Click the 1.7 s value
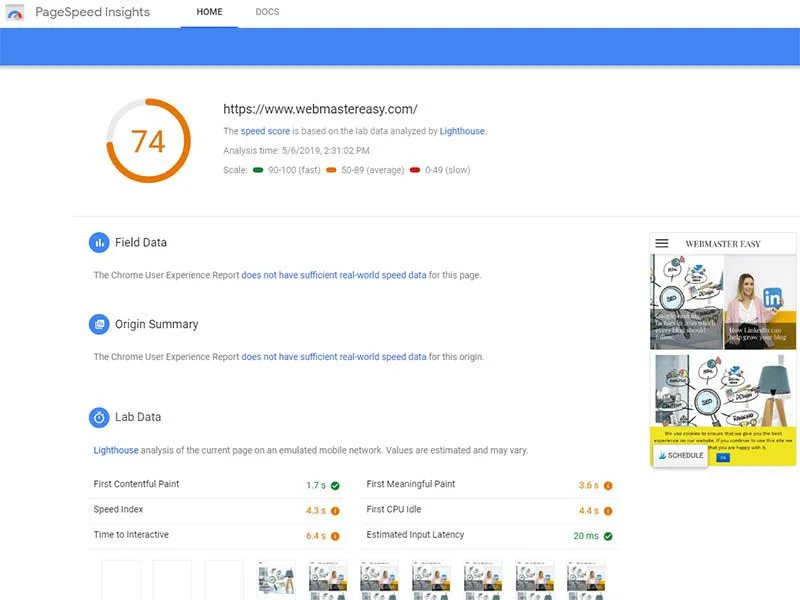 point(316,485)
